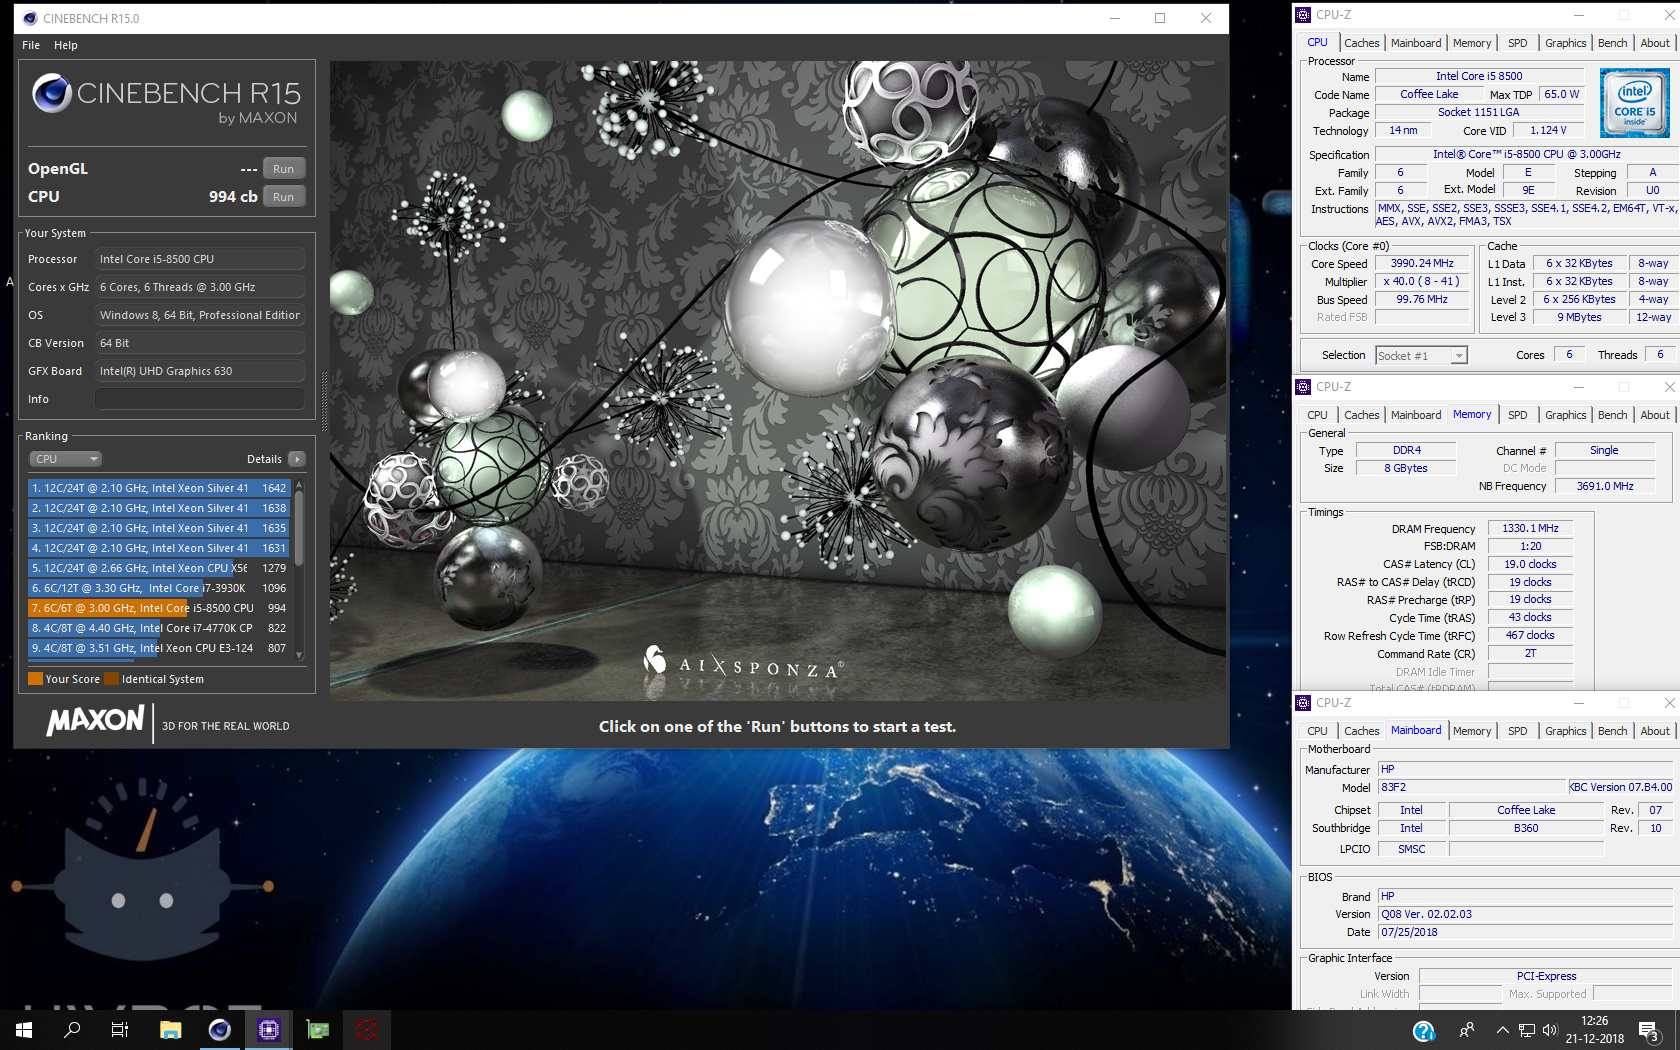The height and width of the screenshot is (1050, 1680).
Task: Click the ranking list scroll-up arrow
Action: point(298,485)
